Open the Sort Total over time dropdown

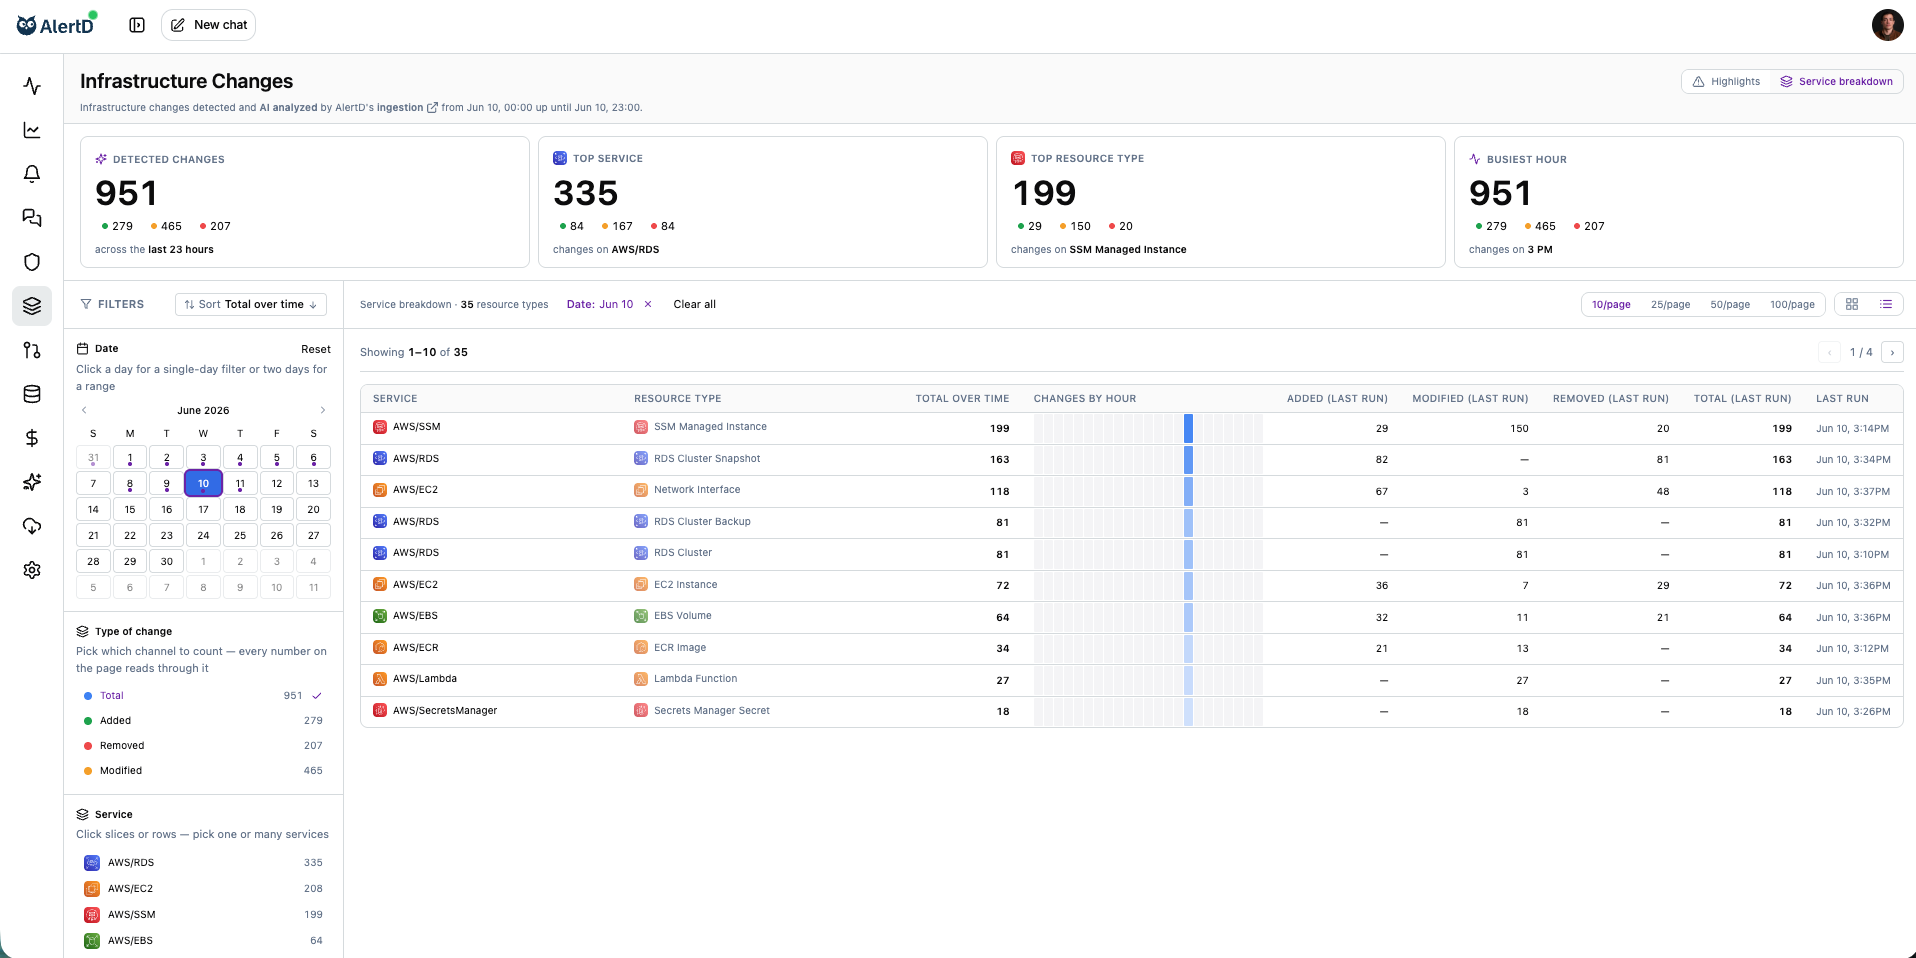pyautogui.click(x=251, y=304)
